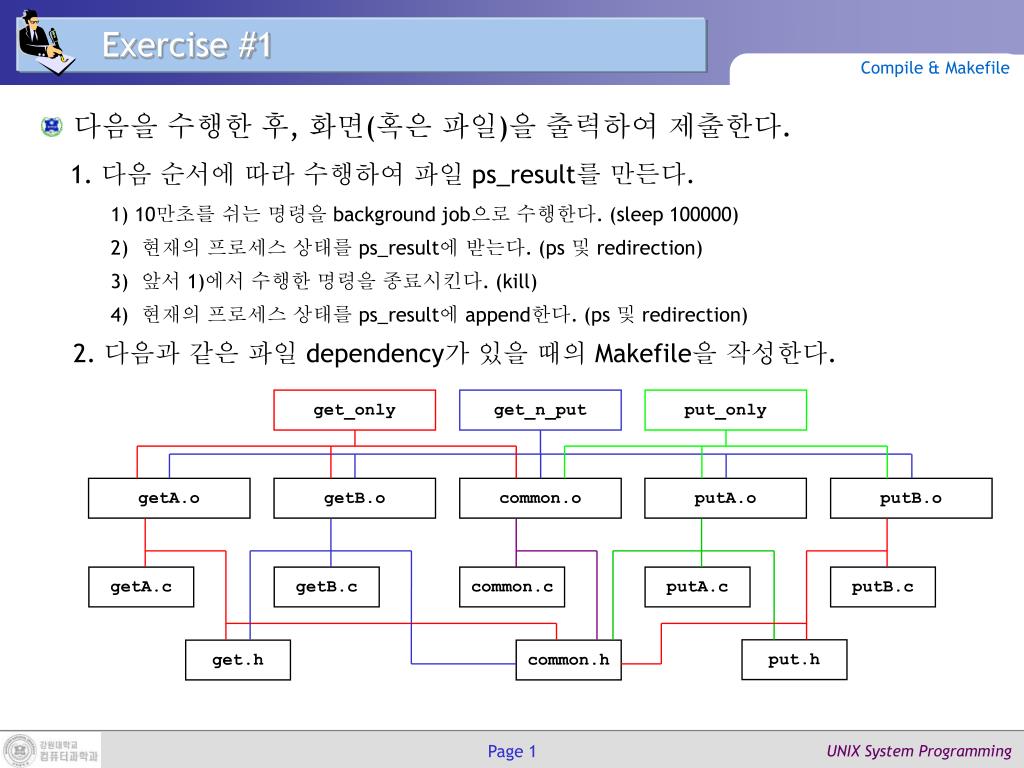Click the get.h header box
Viewport: 1024px width, 768px height.
point(238,660)
